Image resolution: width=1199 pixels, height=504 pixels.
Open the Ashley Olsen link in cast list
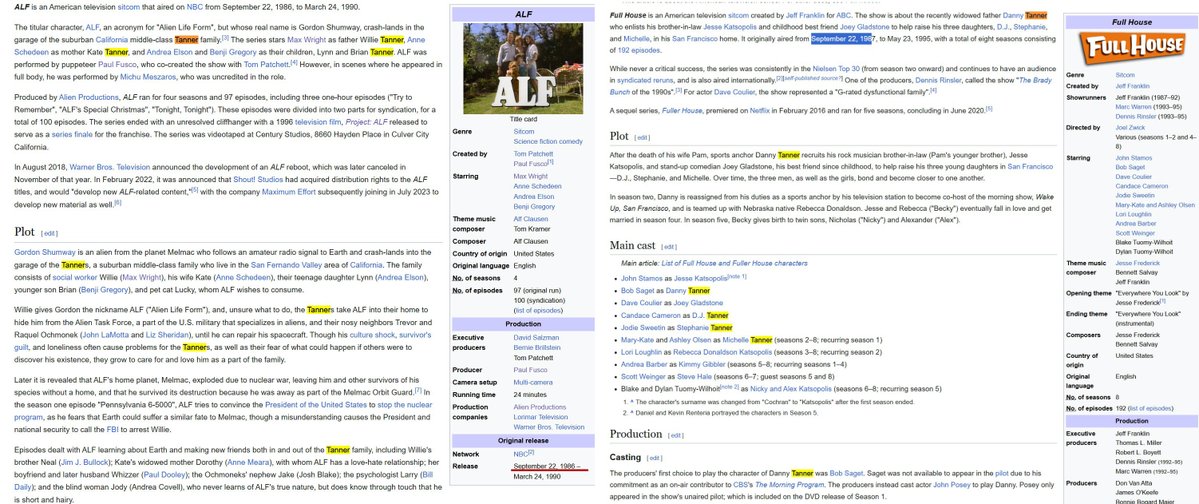point(688,340)
